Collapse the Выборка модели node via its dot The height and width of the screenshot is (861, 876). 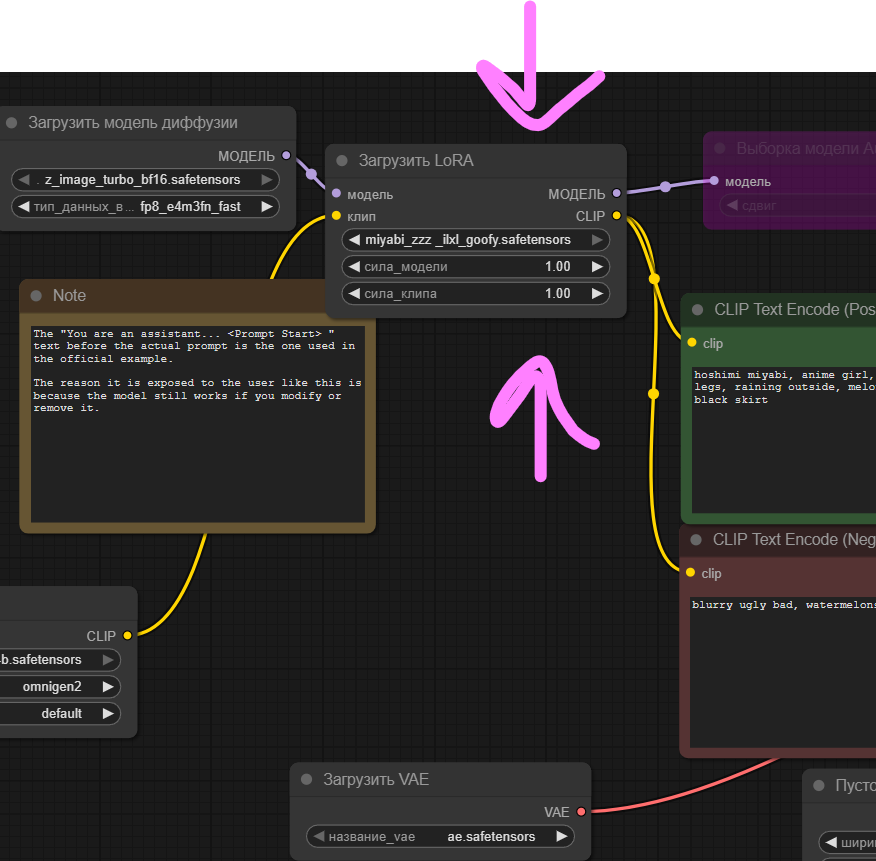[720, 148]
